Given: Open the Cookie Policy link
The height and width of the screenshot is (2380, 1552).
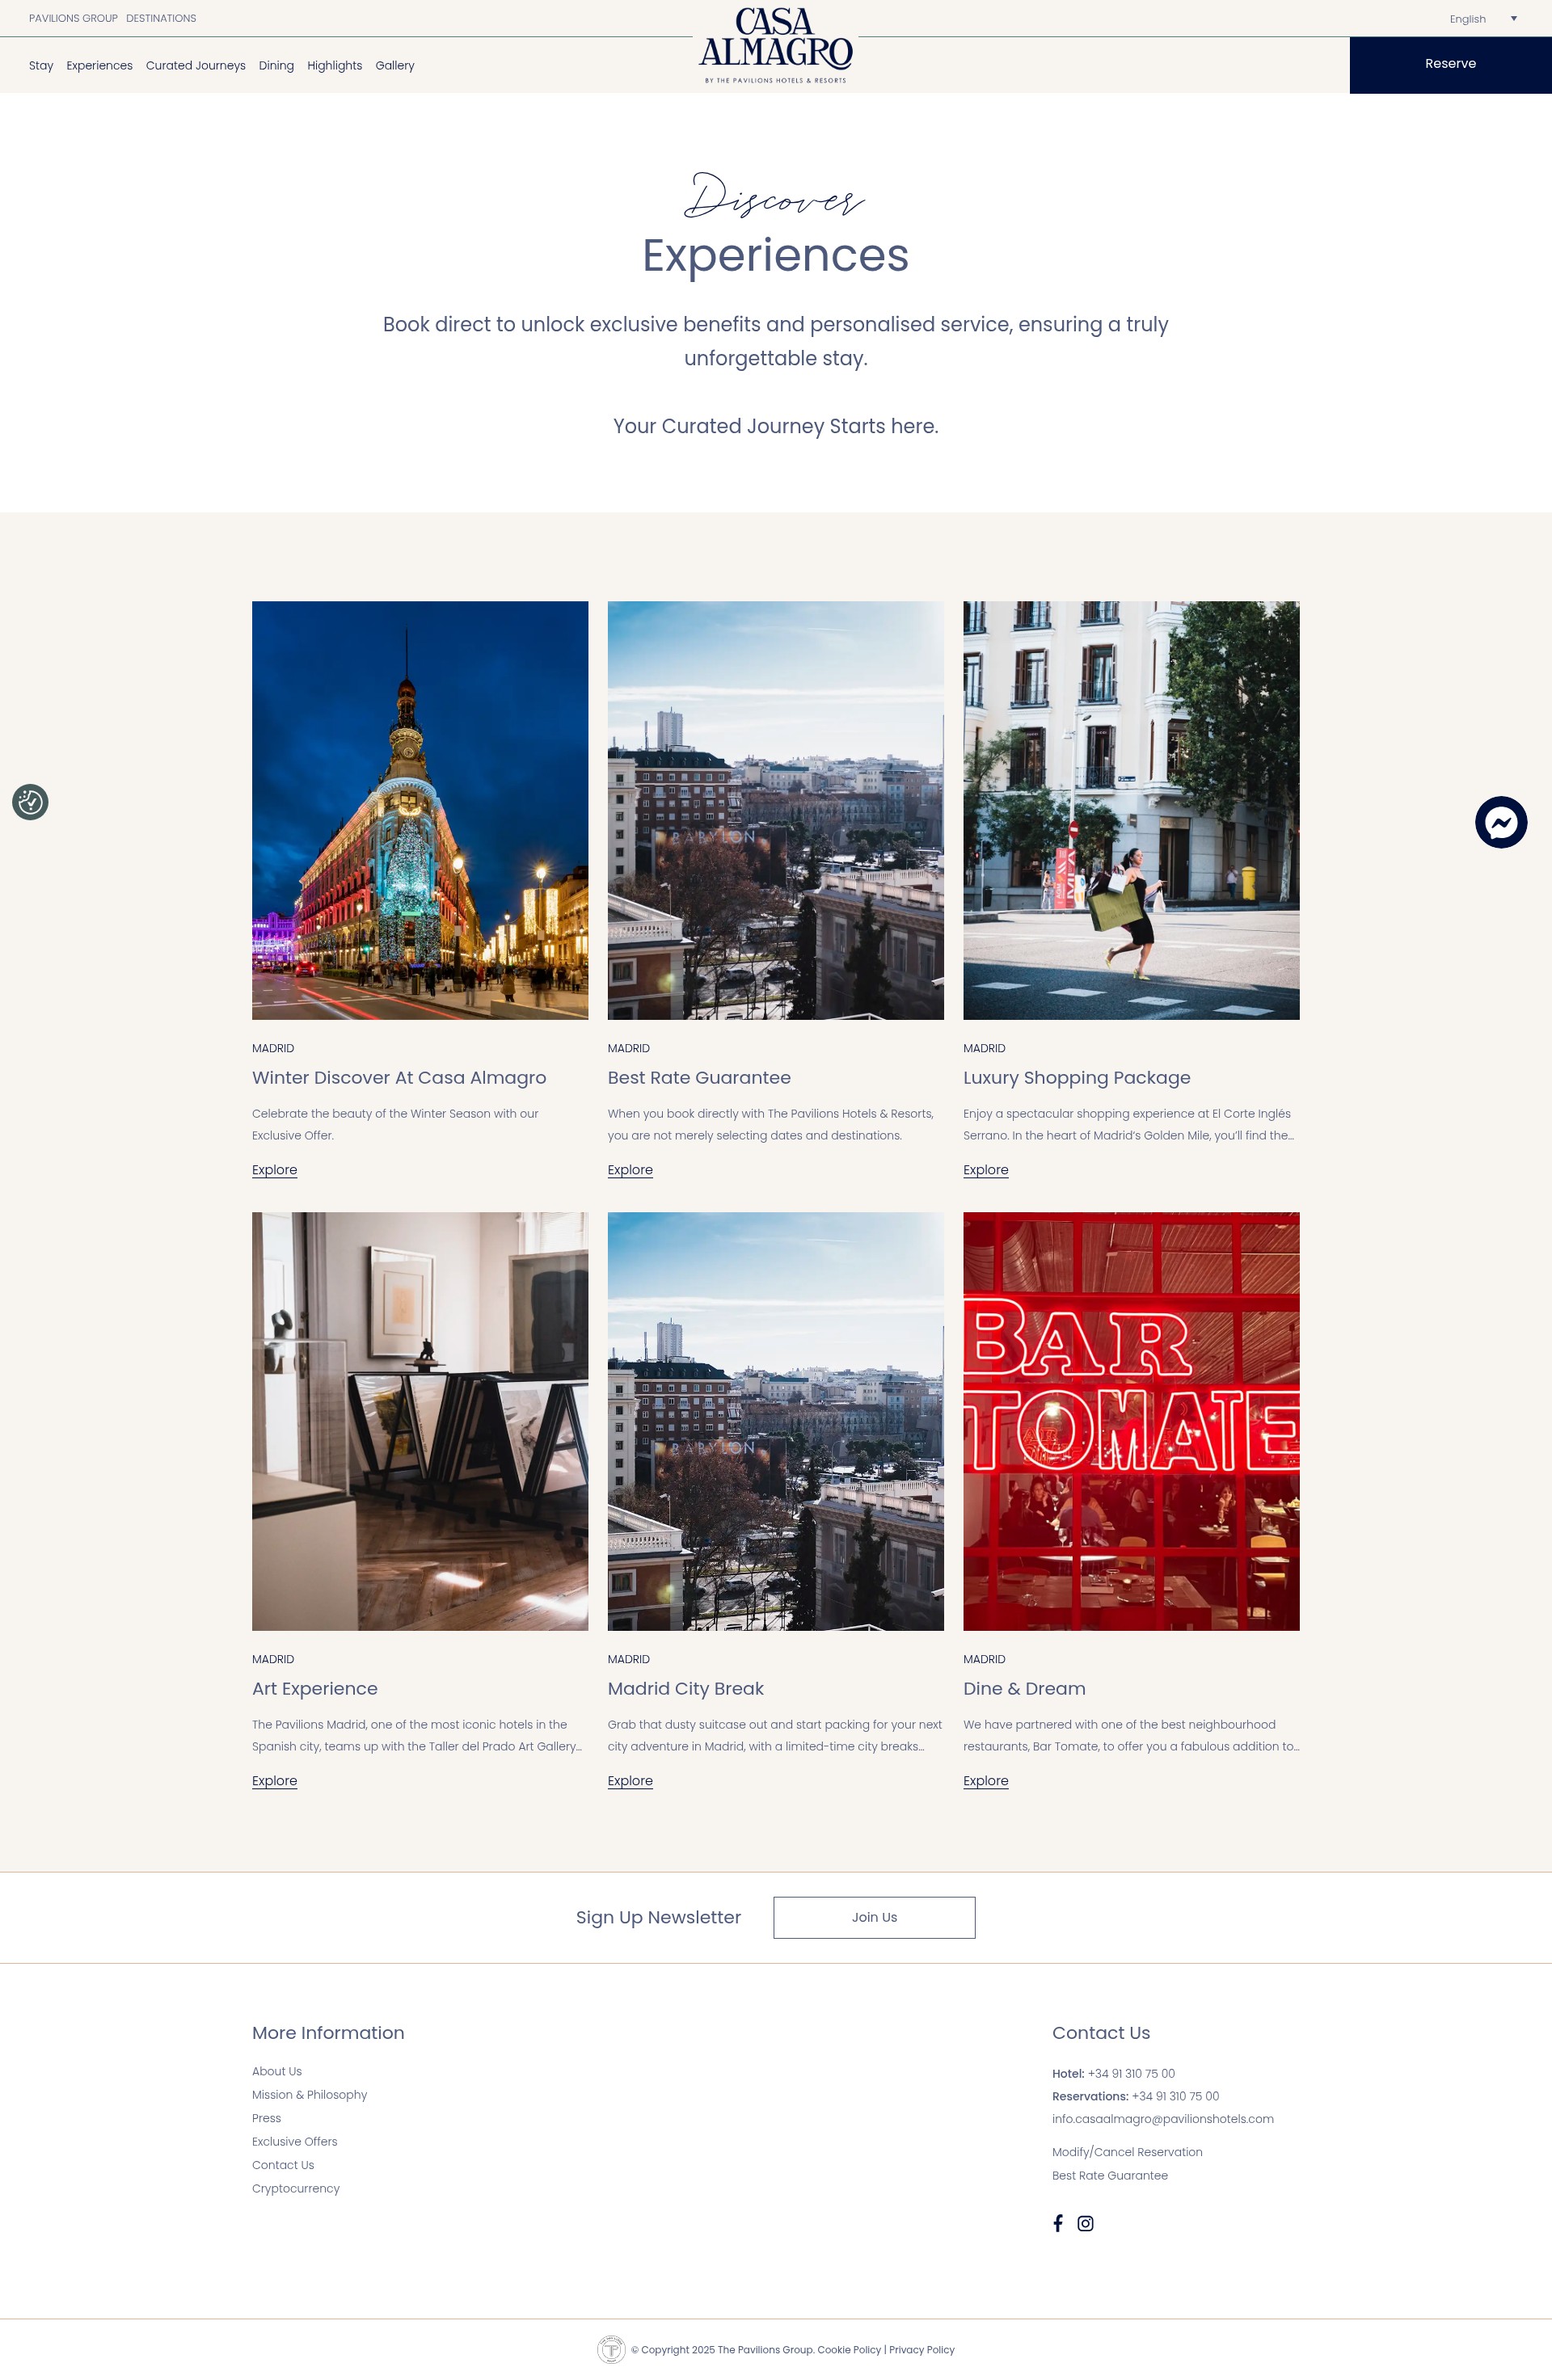Looking at the screenshot, I should (849, 2350).
